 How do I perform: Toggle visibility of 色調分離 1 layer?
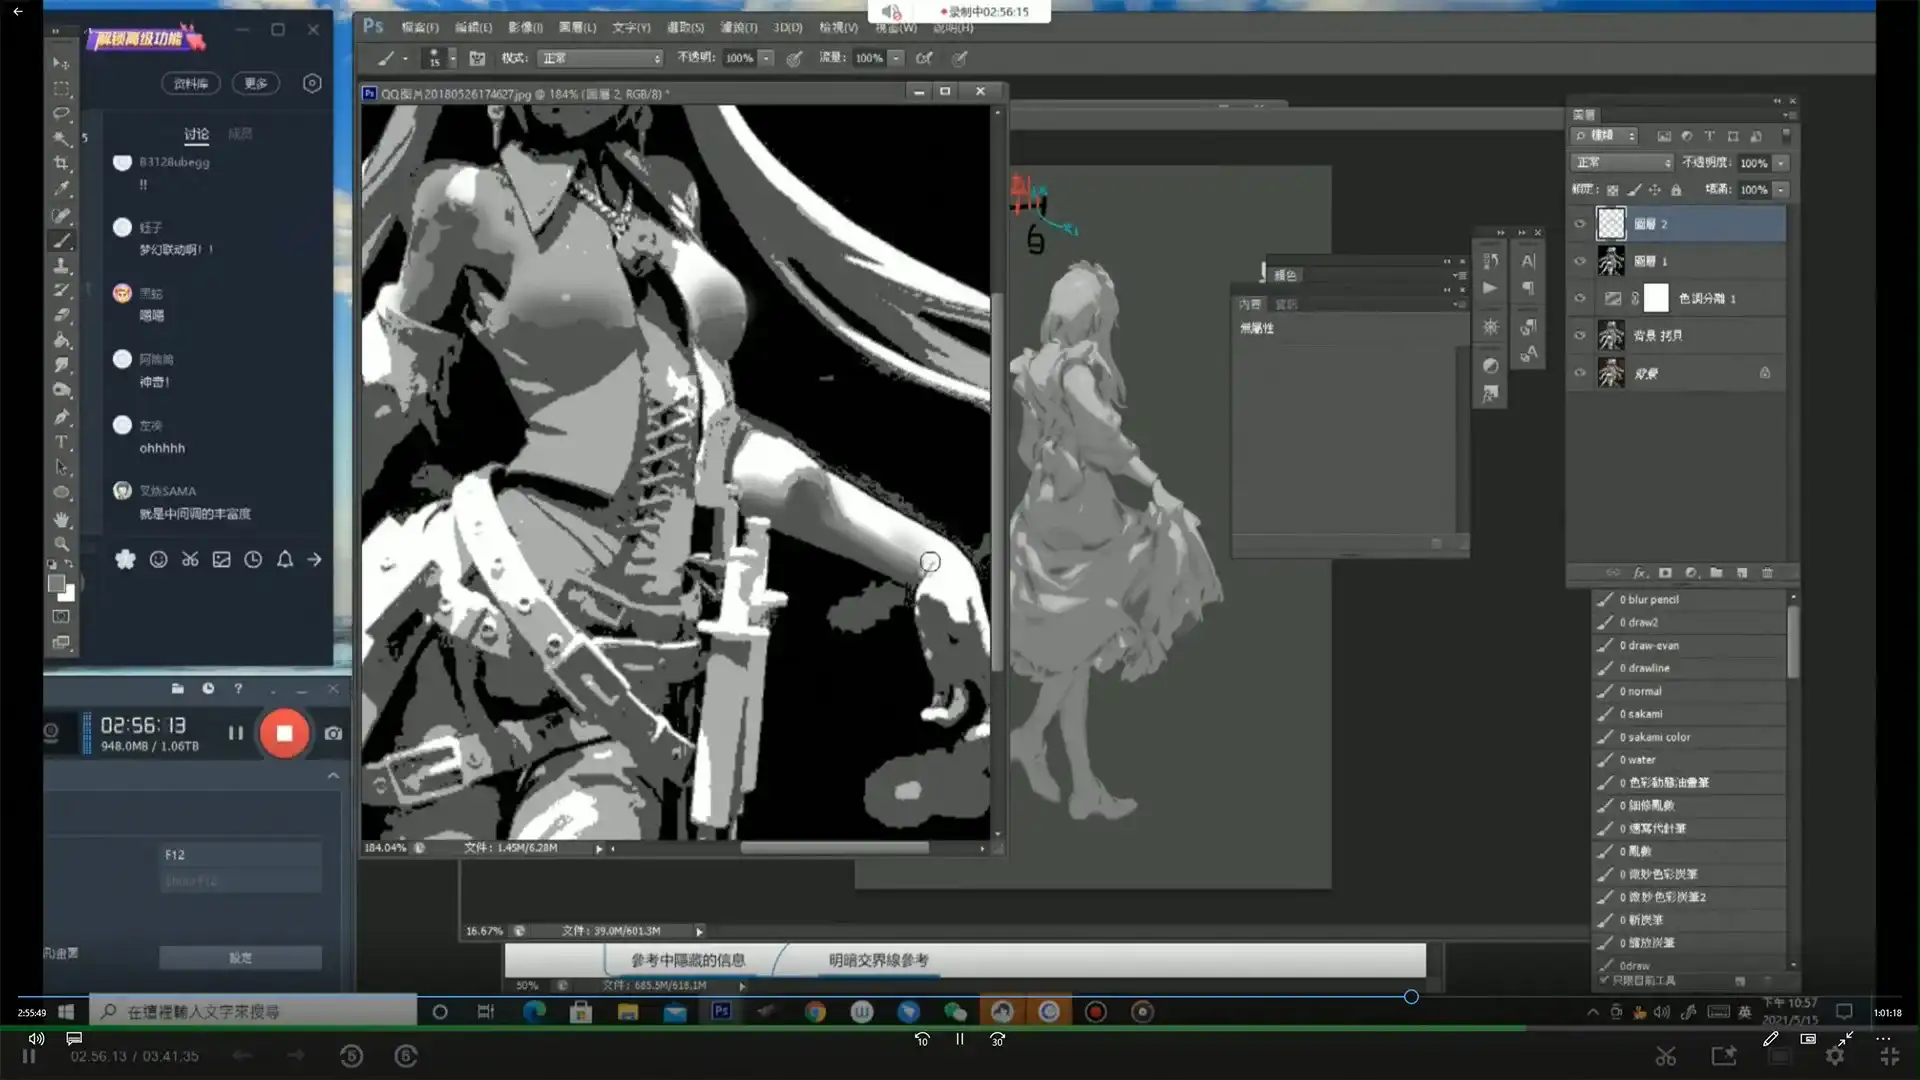pos(1580,298)
